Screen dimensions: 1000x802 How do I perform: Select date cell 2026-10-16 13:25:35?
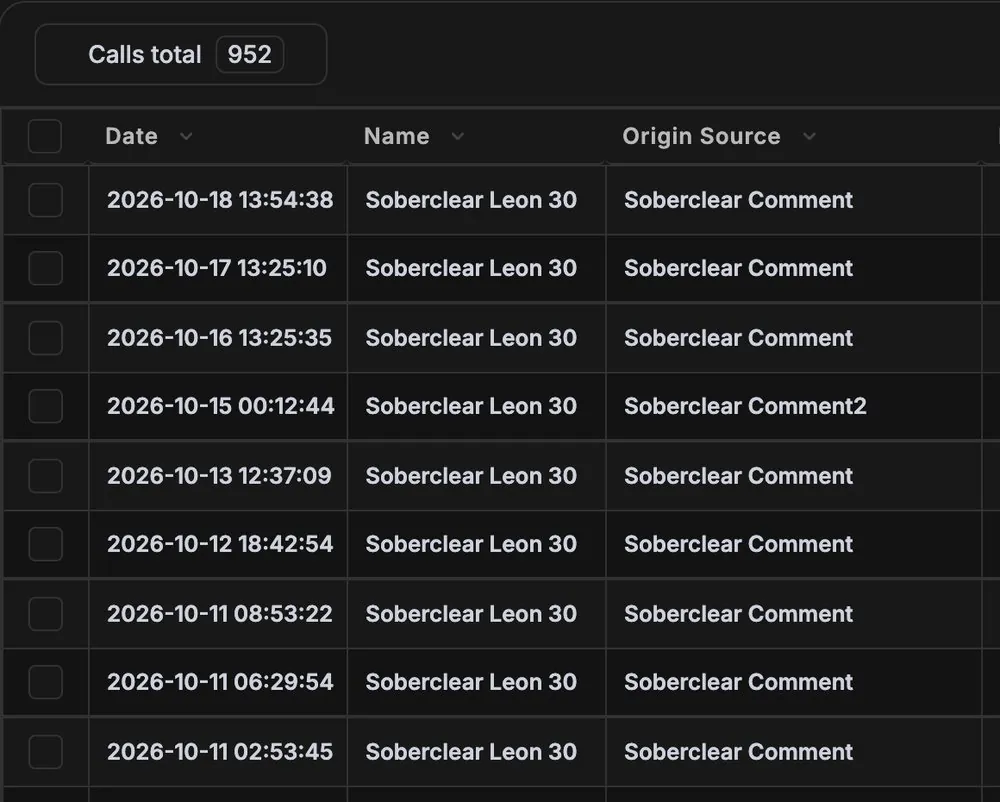(219, 337)
